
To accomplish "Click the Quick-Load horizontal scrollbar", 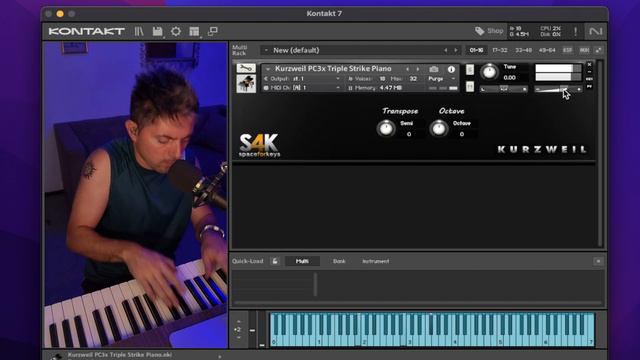I will [x=418, y=303].
